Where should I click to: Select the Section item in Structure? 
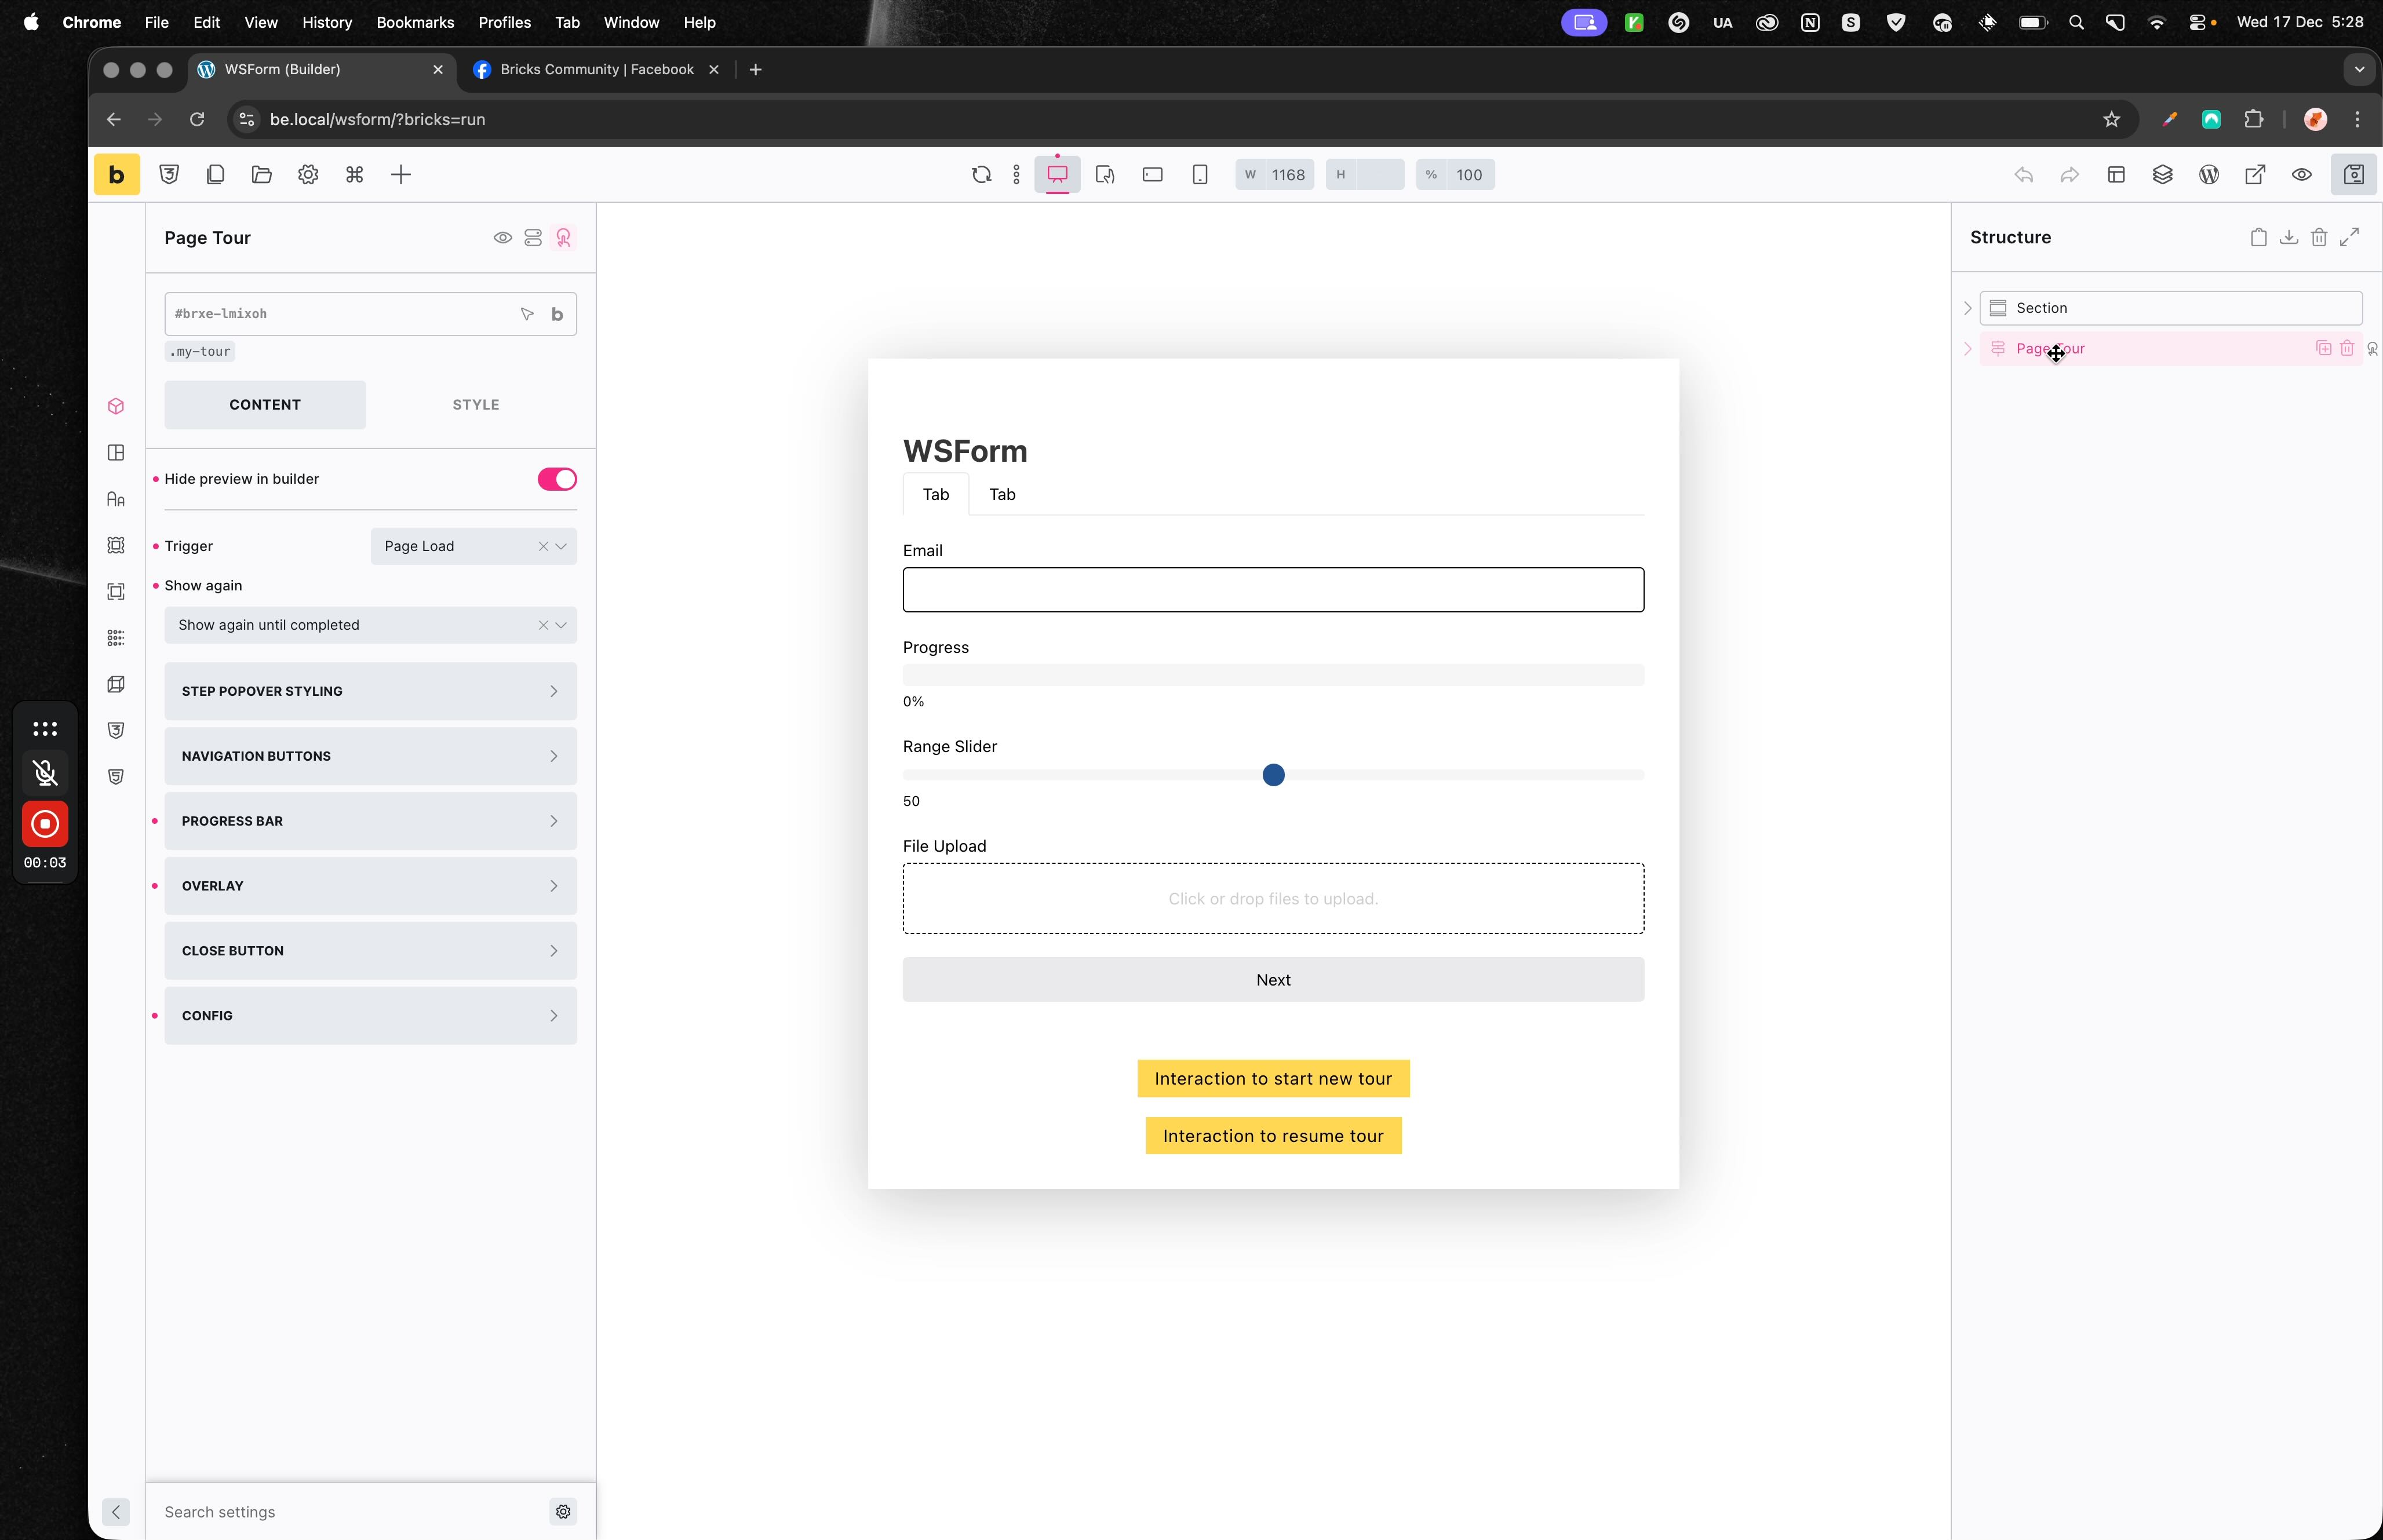2171,308
